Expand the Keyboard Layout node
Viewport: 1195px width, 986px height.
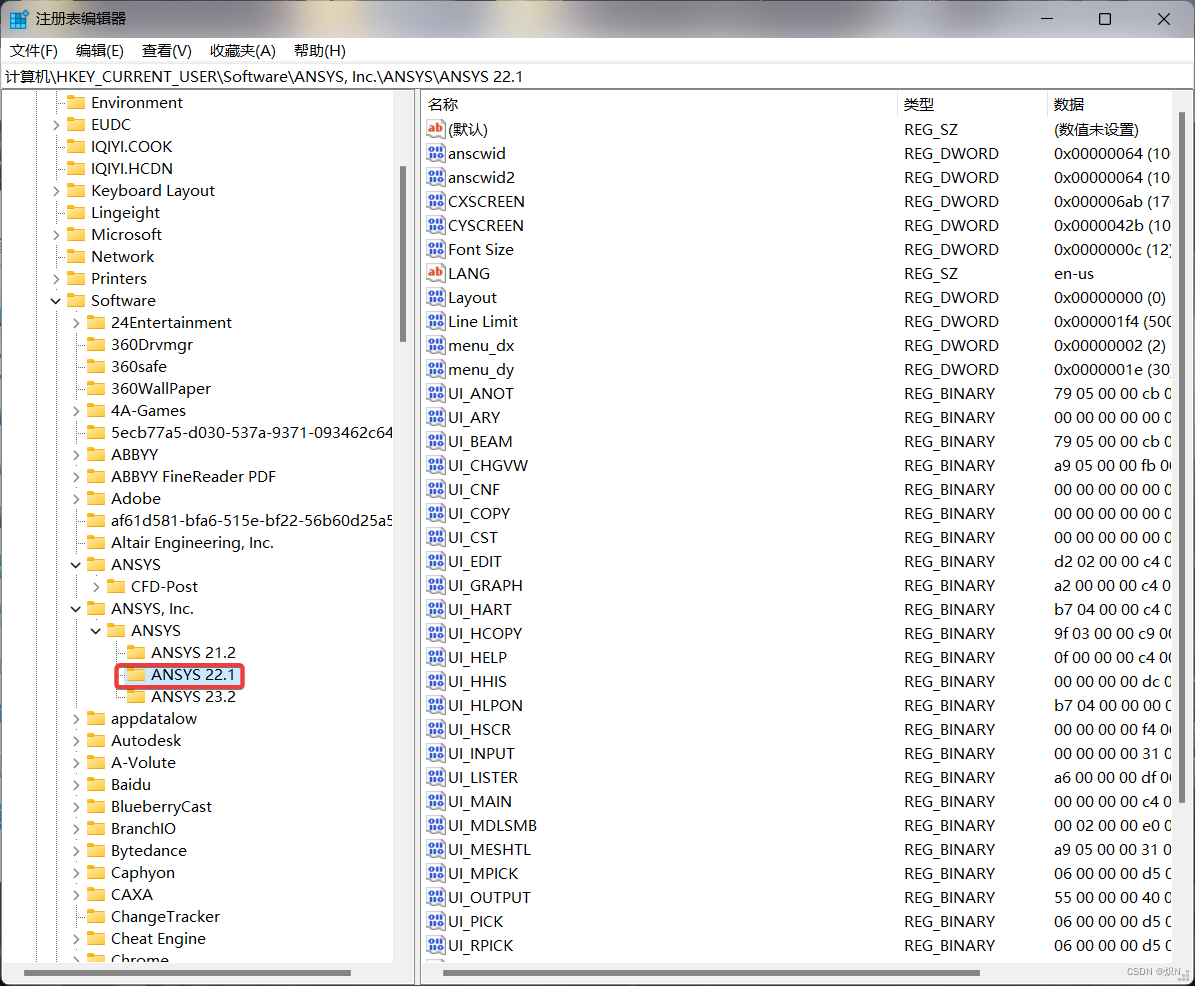pyautogui.click(x=56, y=190)
